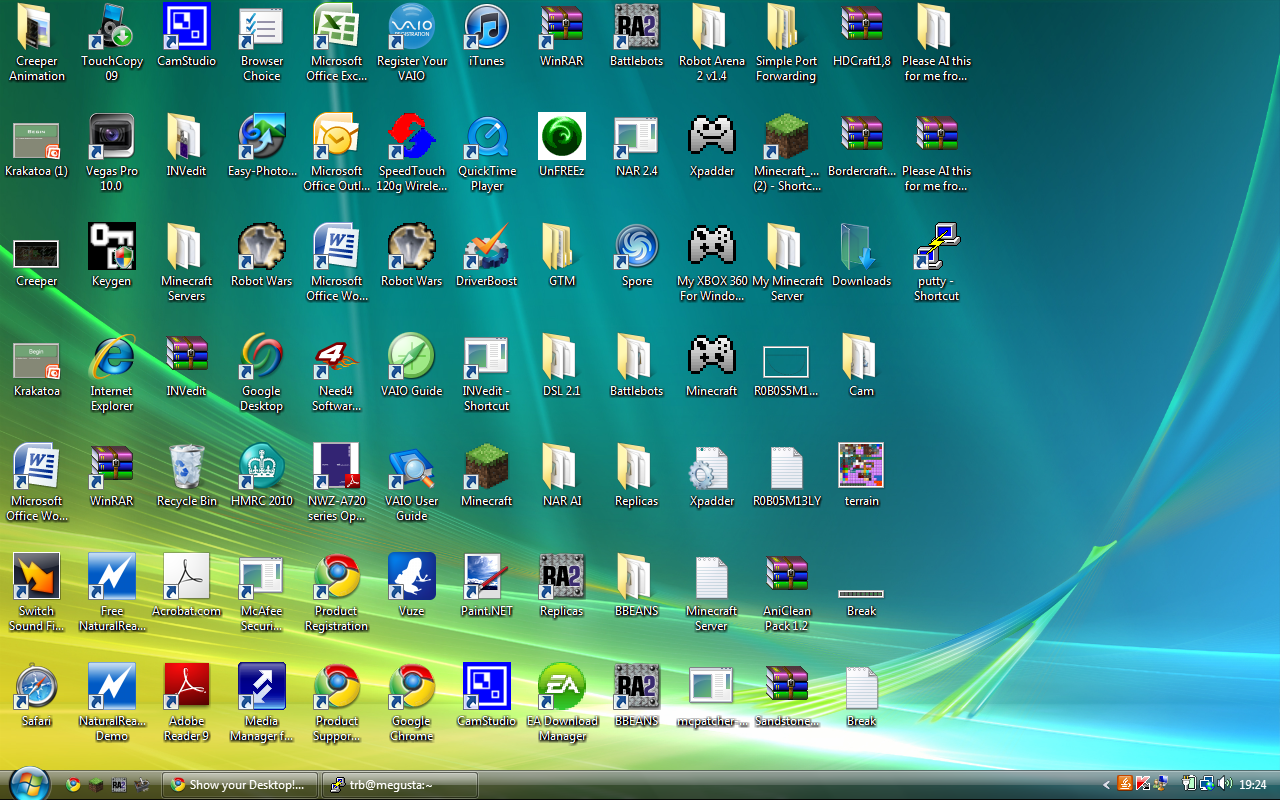Open the VAIO Guide compass icon
The width and height of the screenshot is (1280, 800).
412,357
